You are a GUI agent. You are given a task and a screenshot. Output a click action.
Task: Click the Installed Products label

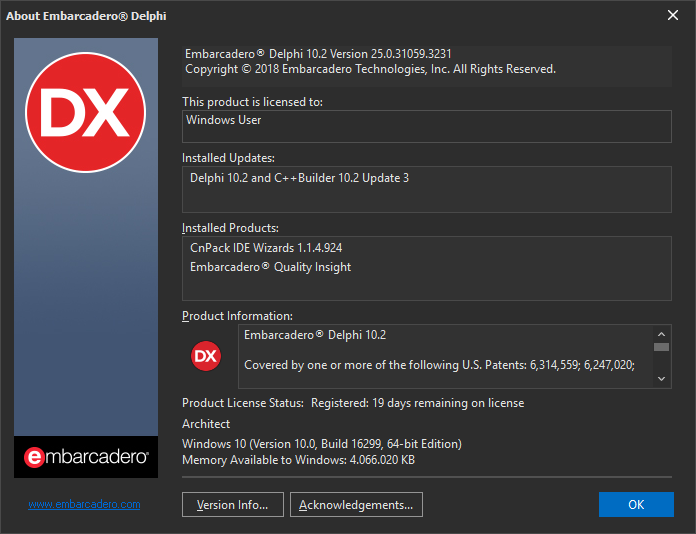pyautogui.click(x=230, y=228)
